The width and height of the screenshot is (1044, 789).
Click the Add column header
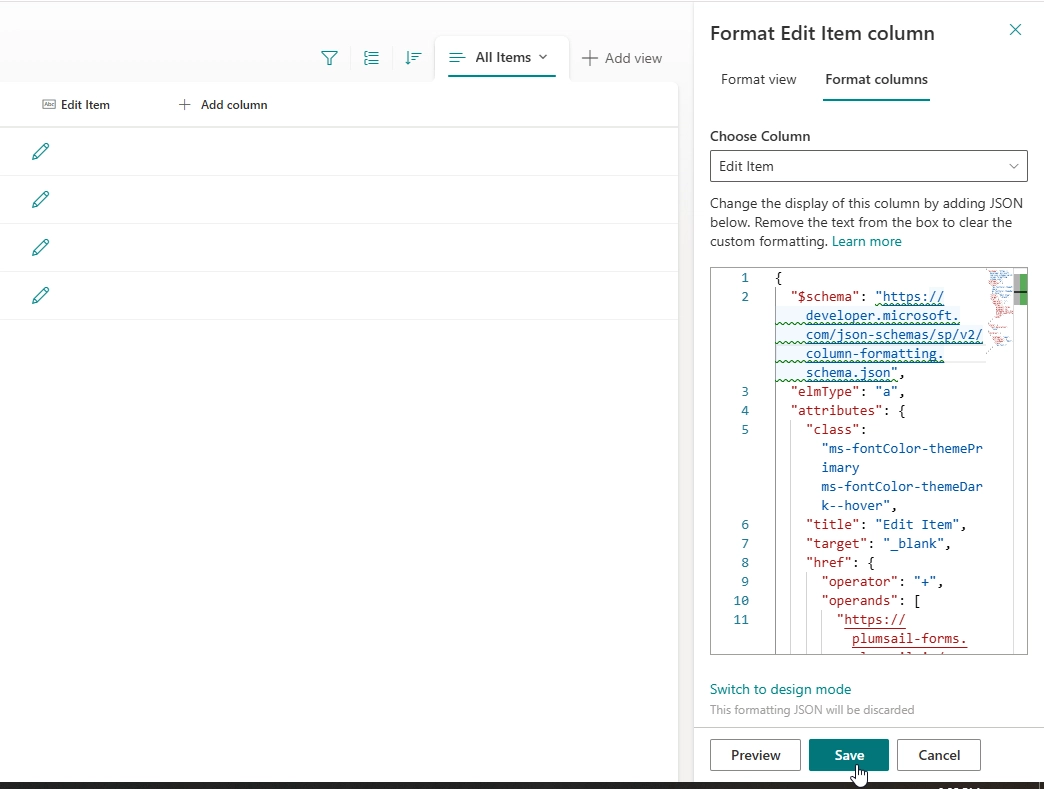click(x=223, y=105)
